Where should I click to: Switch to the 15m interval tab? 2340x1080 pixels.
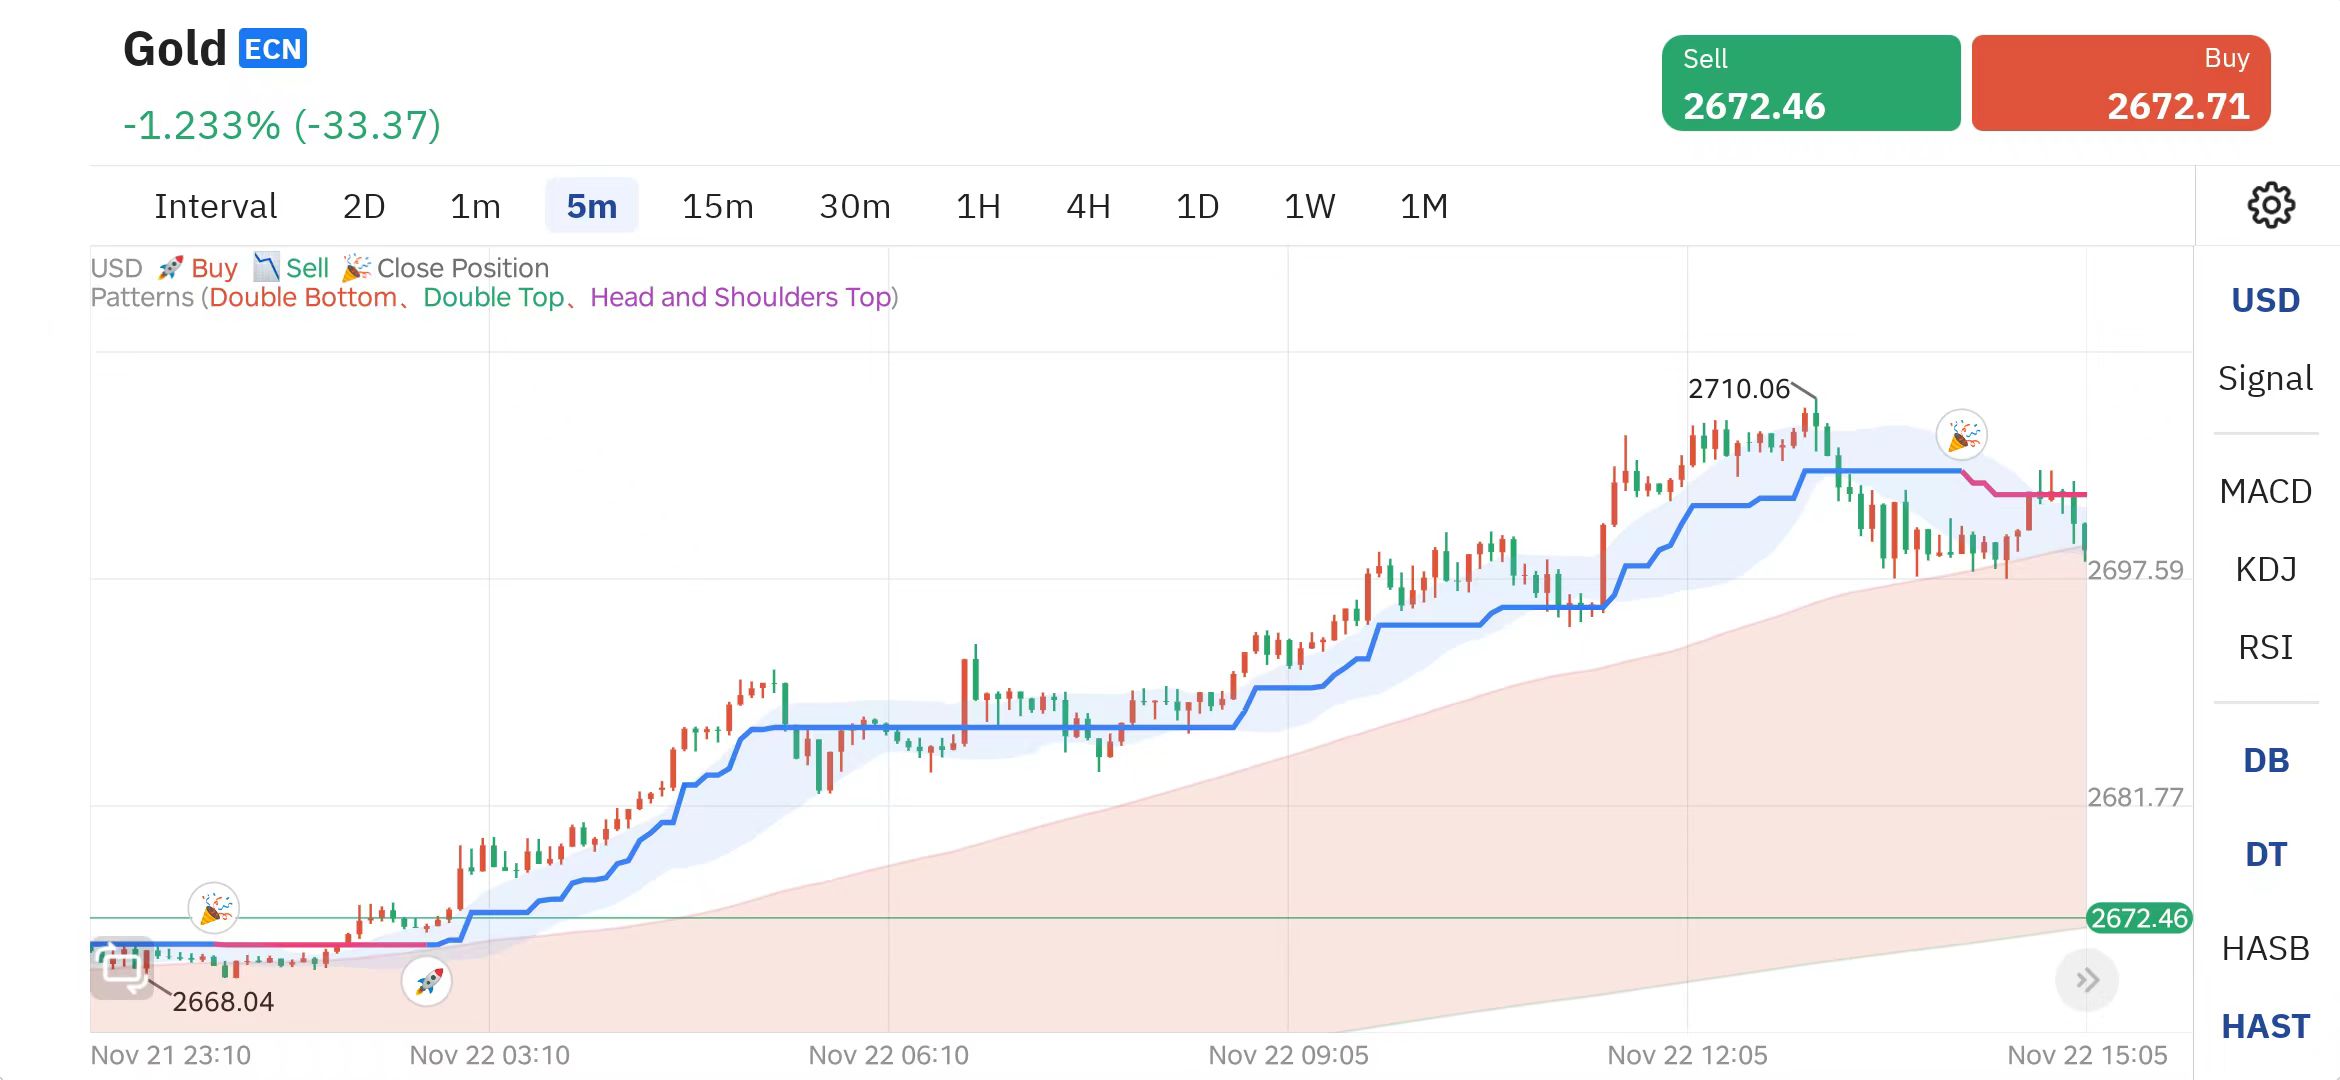717,206
